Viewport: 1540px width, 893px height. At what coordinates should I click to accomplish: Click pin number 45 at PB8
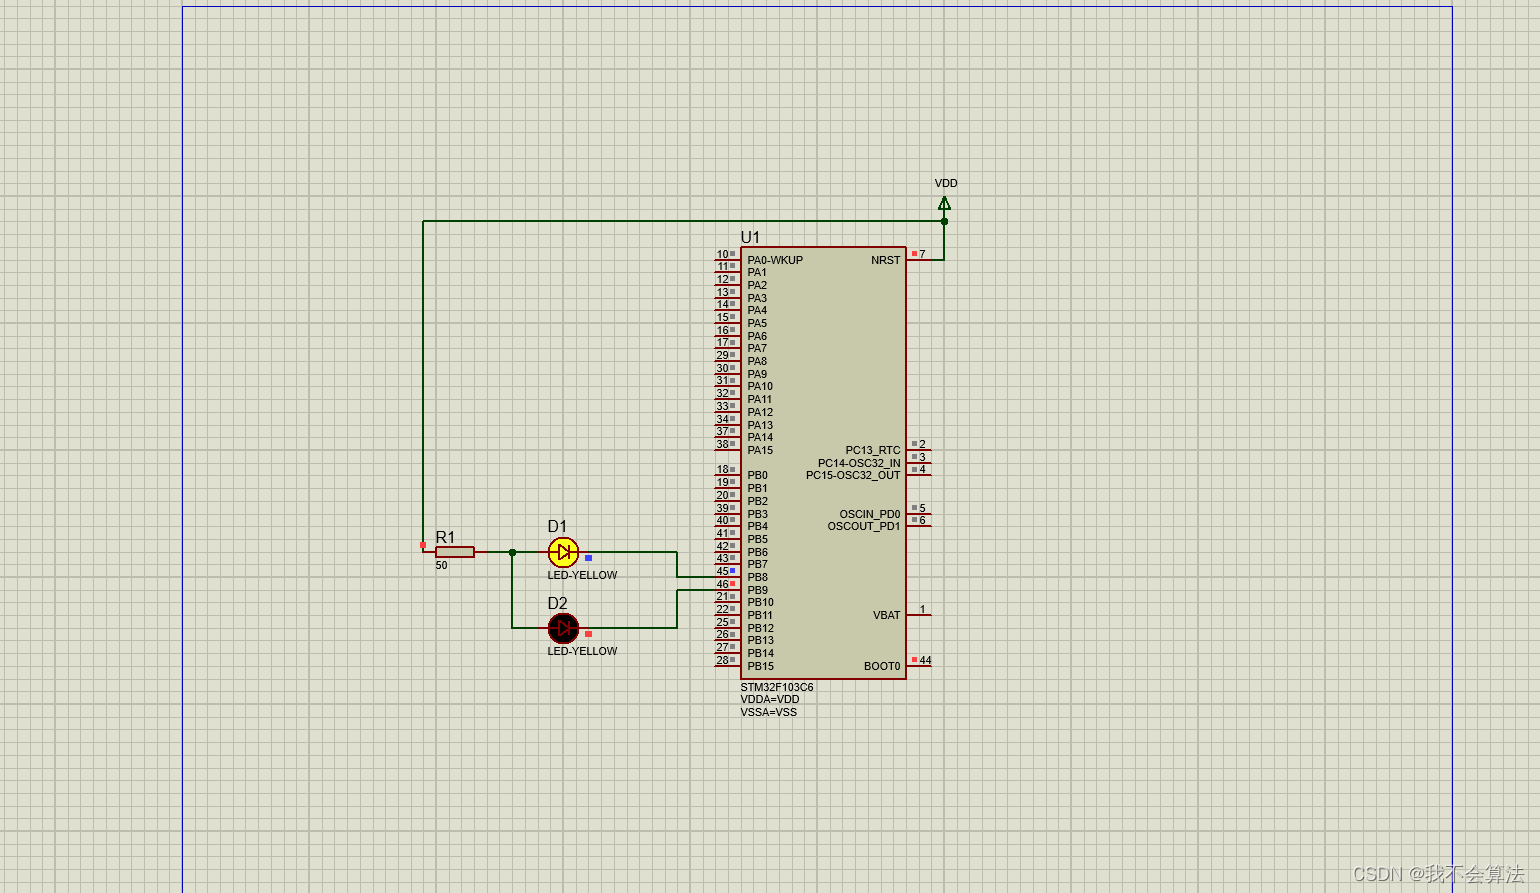[722, 571]
